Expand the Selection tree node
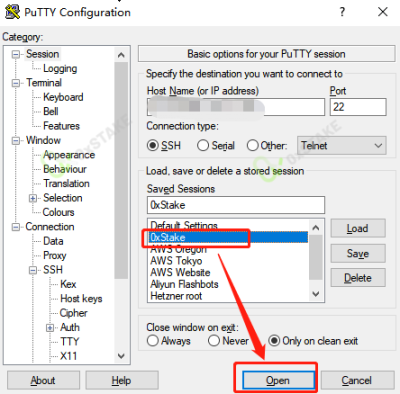Screen dimensions: 400x394 (x=33, y=198)
